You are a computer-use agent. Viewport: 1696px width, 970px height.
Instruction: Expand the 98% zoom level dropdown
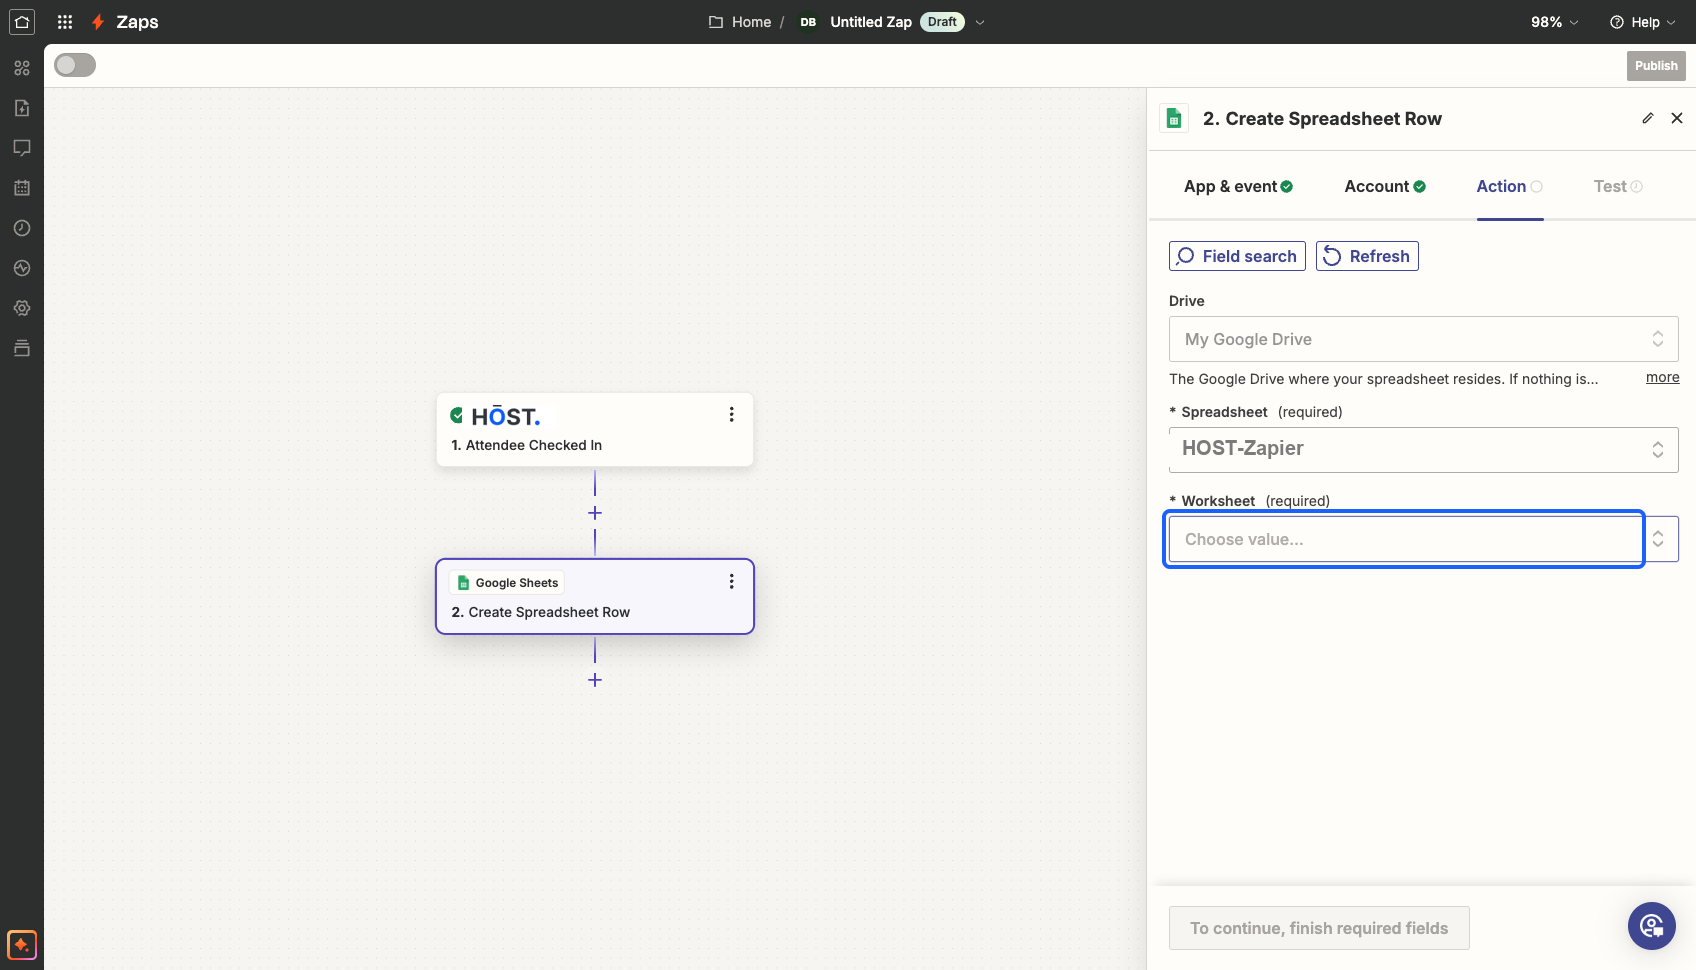(x=1555, y=22)
